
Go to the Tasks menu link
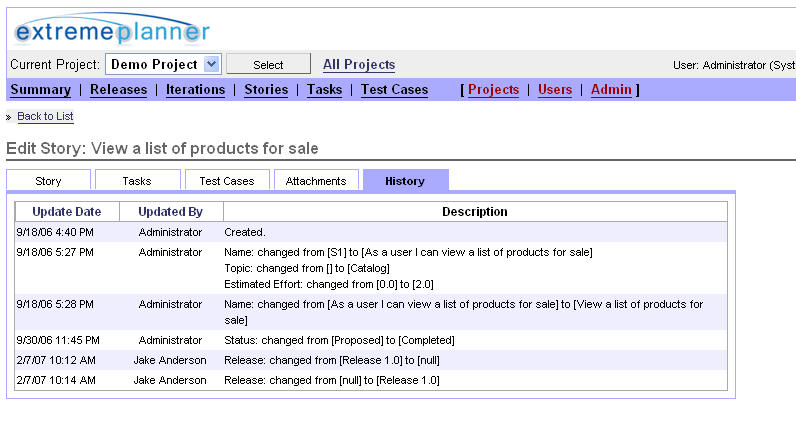point(324,90)
